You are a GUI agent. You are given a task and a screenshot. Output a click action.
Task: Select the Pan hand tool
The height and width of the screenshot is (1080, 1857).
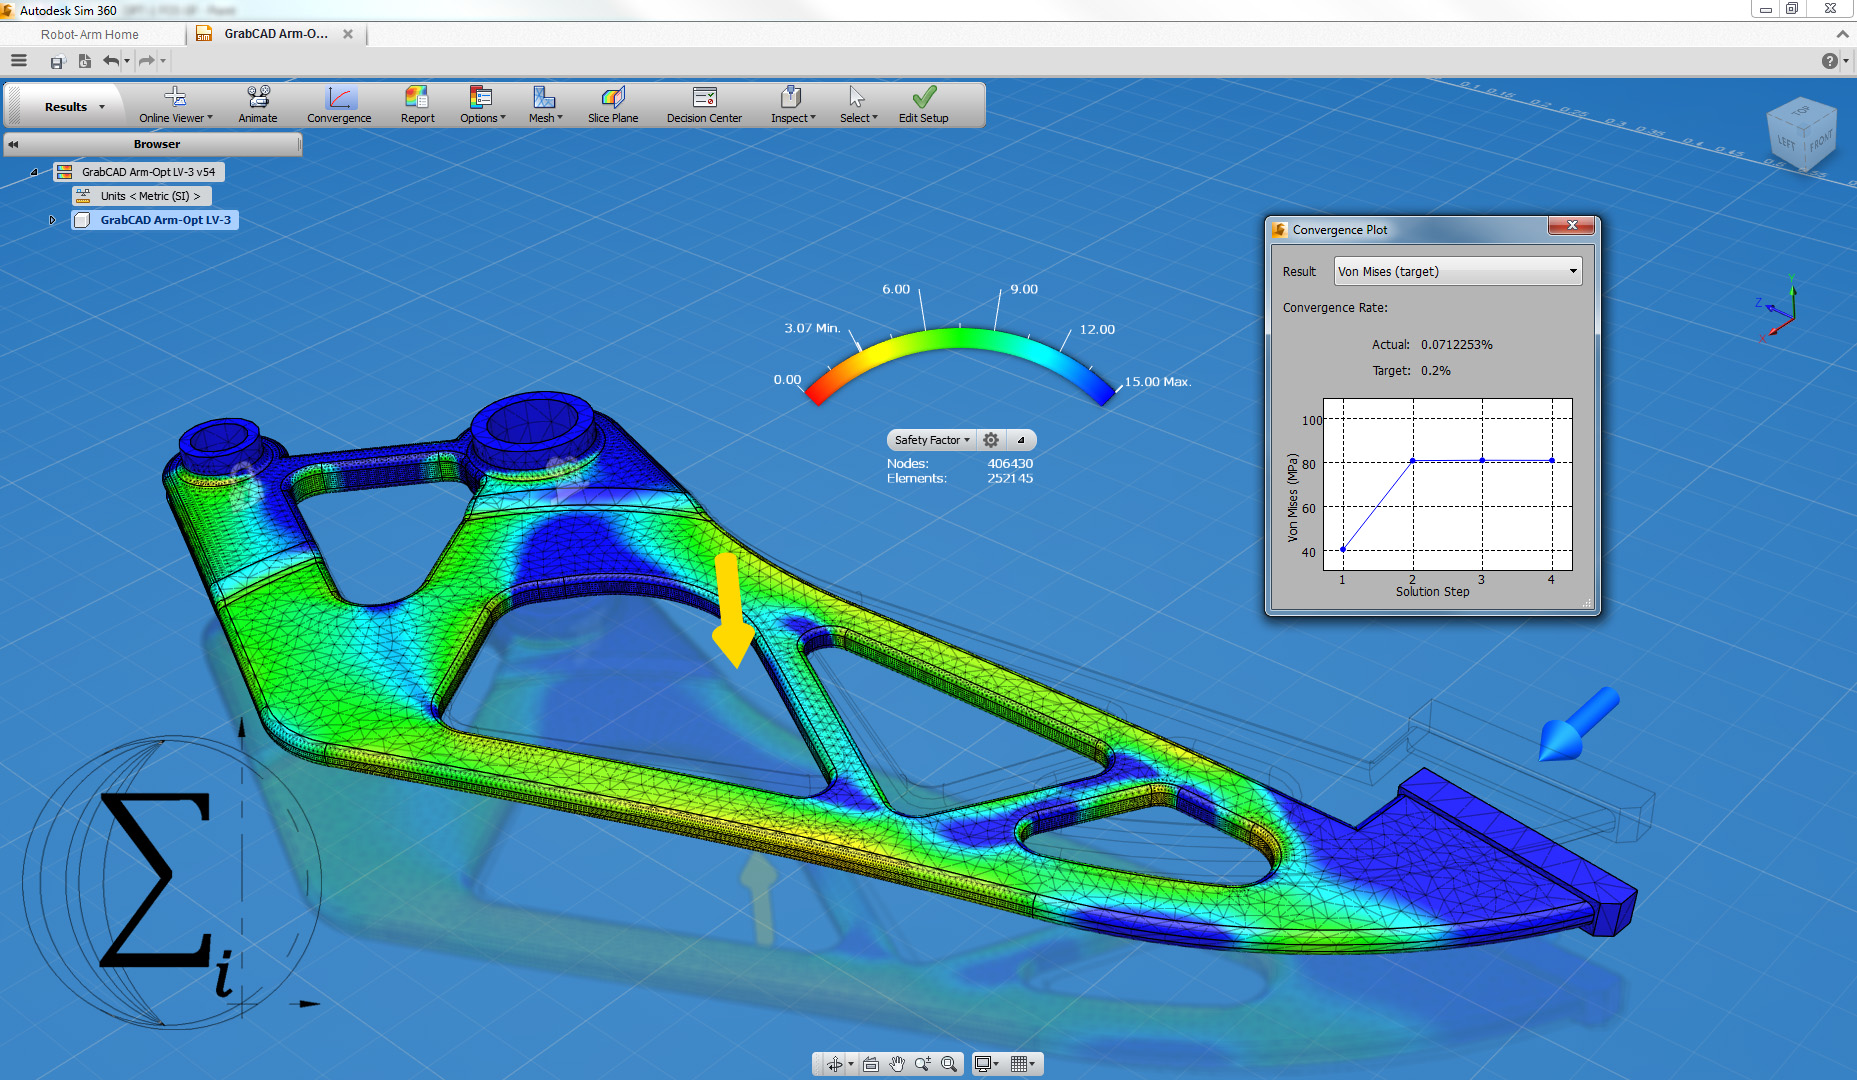pyautogui.click(x=897, y=1064)
